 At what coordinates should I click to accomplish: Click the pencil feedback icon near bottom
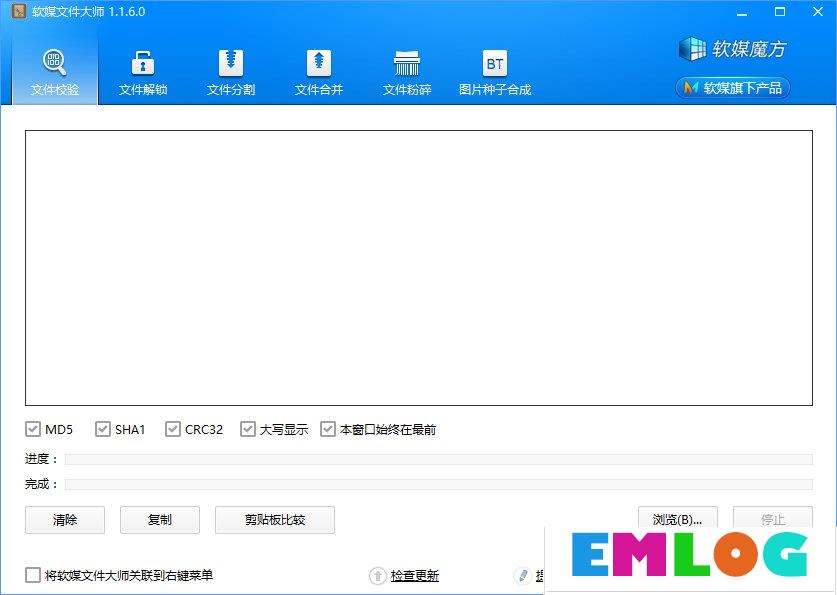point(522,575)
